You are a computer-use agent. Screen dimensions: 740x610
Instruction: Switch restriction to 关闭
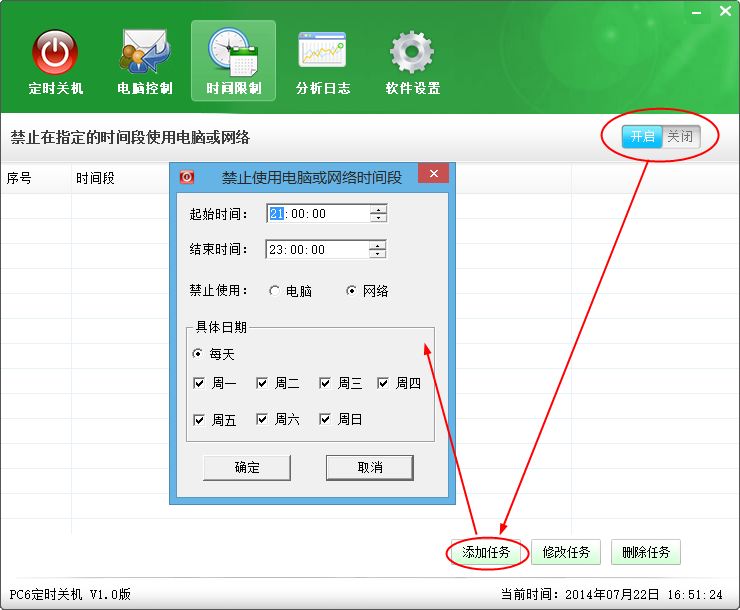click(x=680, y=137)
